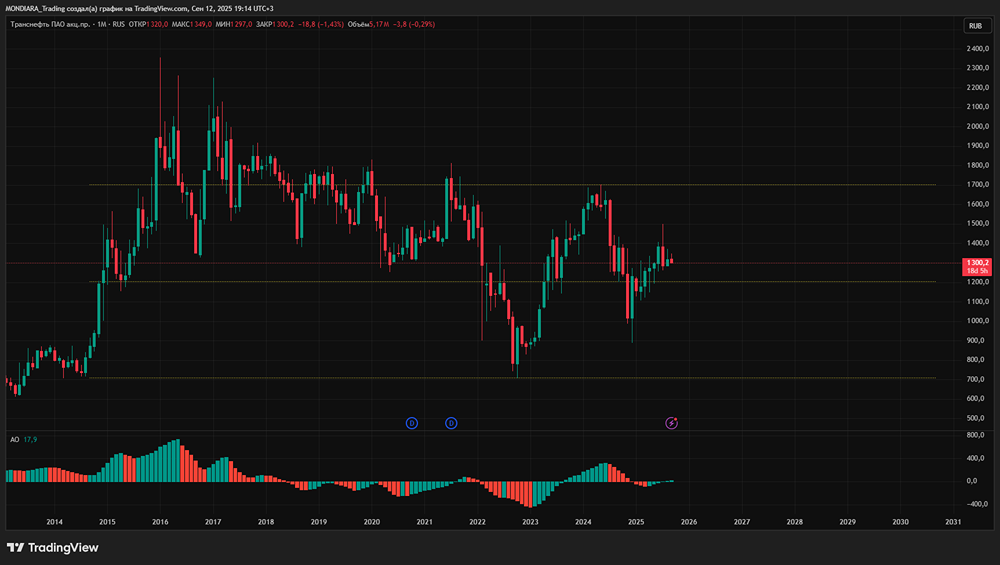Click the 2025 label on time axis
The height and width of the screenshot is (565, 1000).
pos(636,522)
